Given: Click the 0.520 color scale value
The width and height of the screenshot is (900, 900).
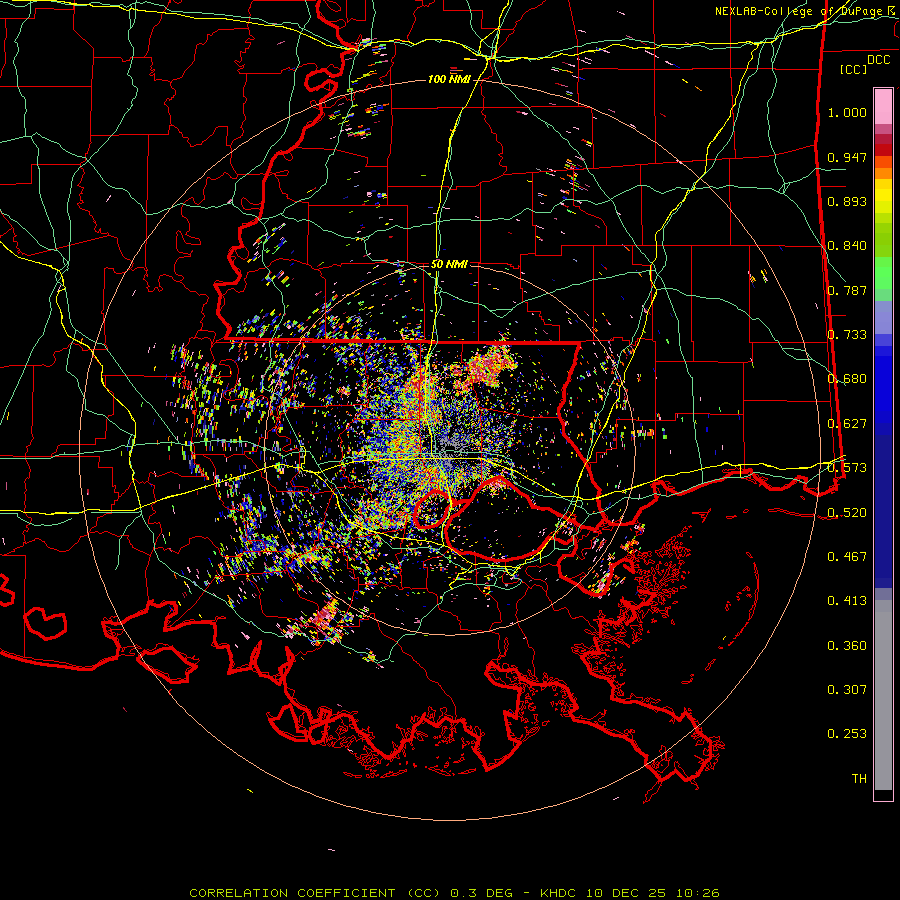Looking at the screenshot, I should (x=847, y=513).
